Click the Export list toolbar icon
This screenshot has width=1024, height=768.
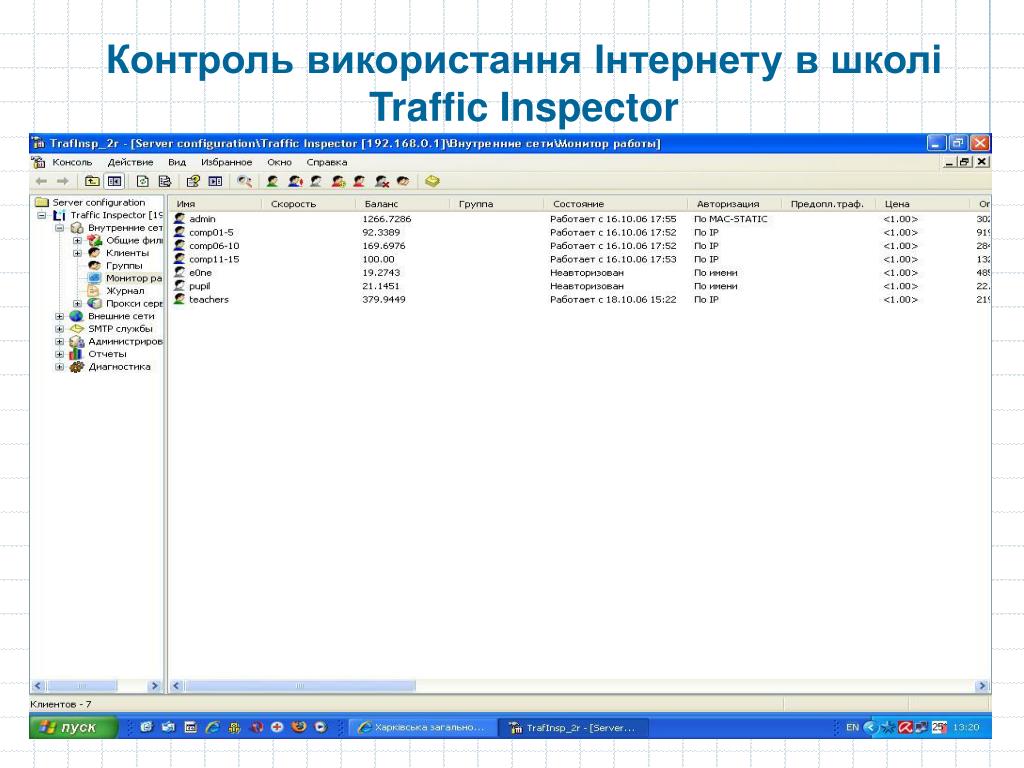[165, 182]
